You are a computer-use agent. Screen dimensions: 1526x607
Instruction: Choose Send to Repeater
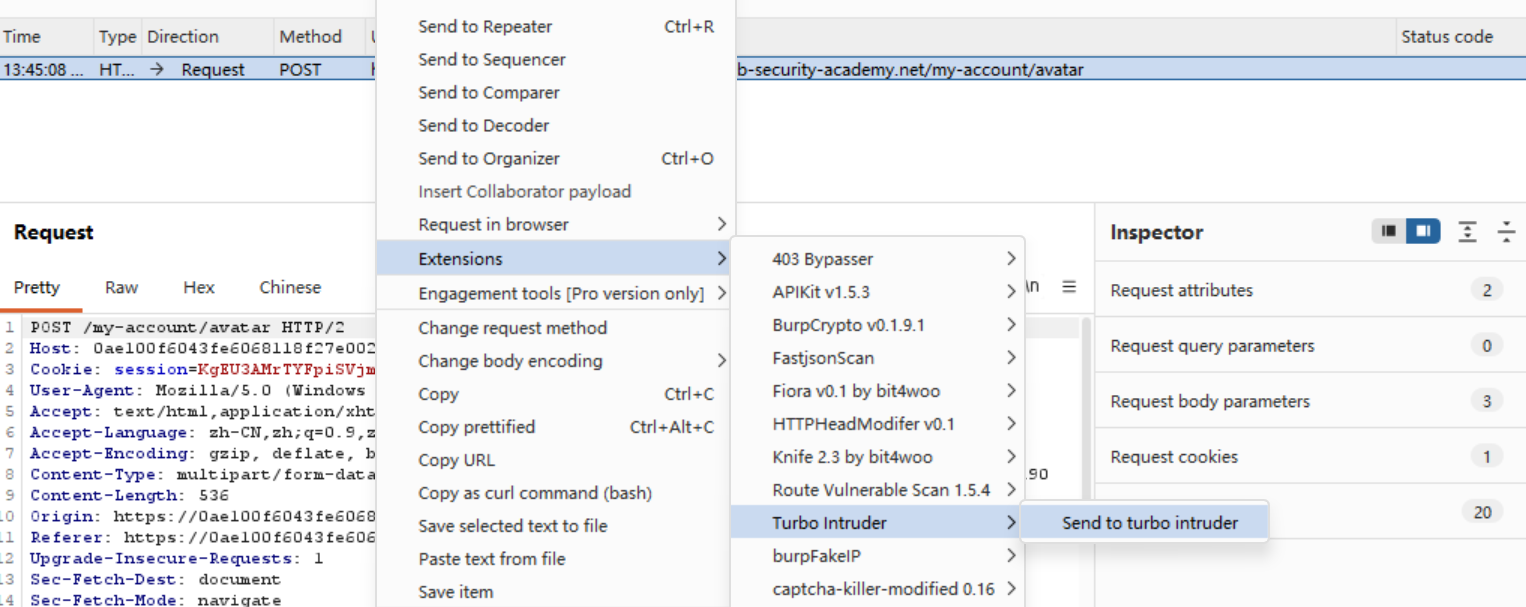click(555, 27)
